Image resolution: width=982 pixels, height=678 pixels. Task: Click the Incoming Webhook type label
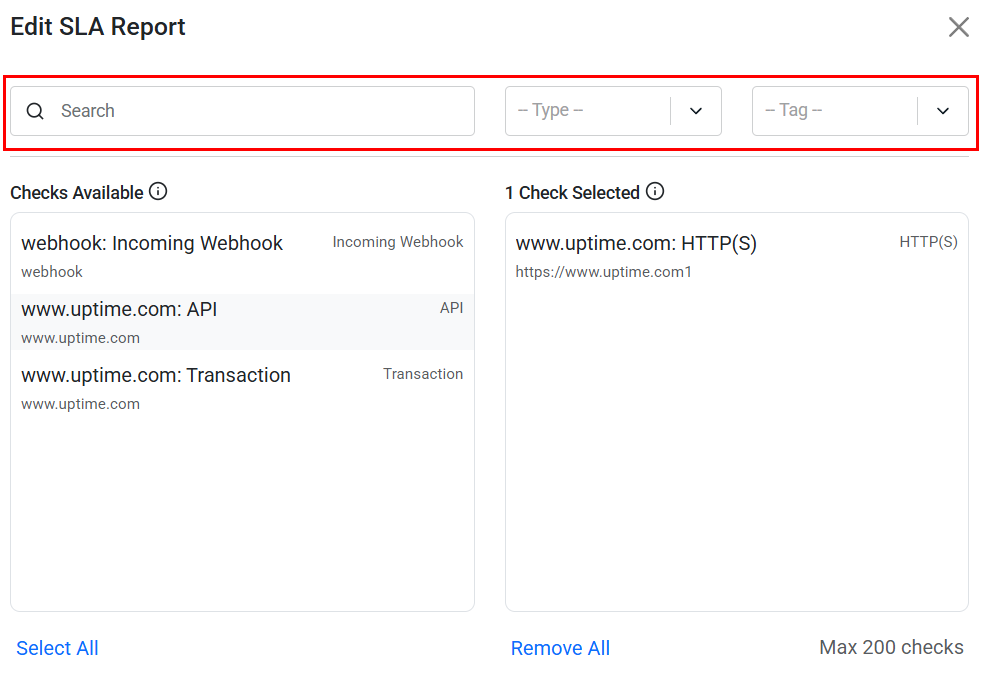(397, 241)
